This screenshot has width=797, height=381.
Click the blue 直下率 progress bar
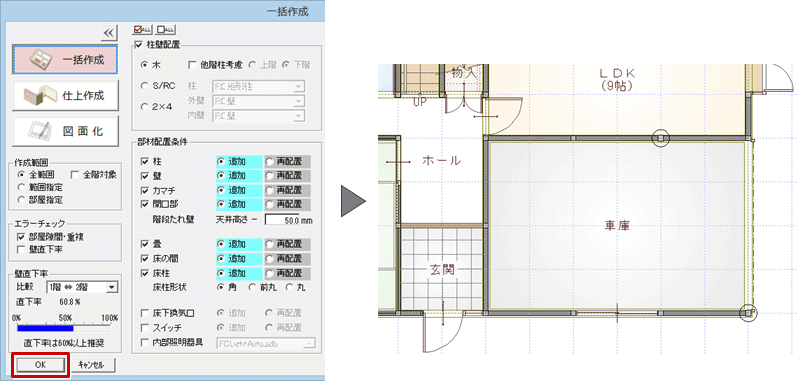(x=45, y=329)
